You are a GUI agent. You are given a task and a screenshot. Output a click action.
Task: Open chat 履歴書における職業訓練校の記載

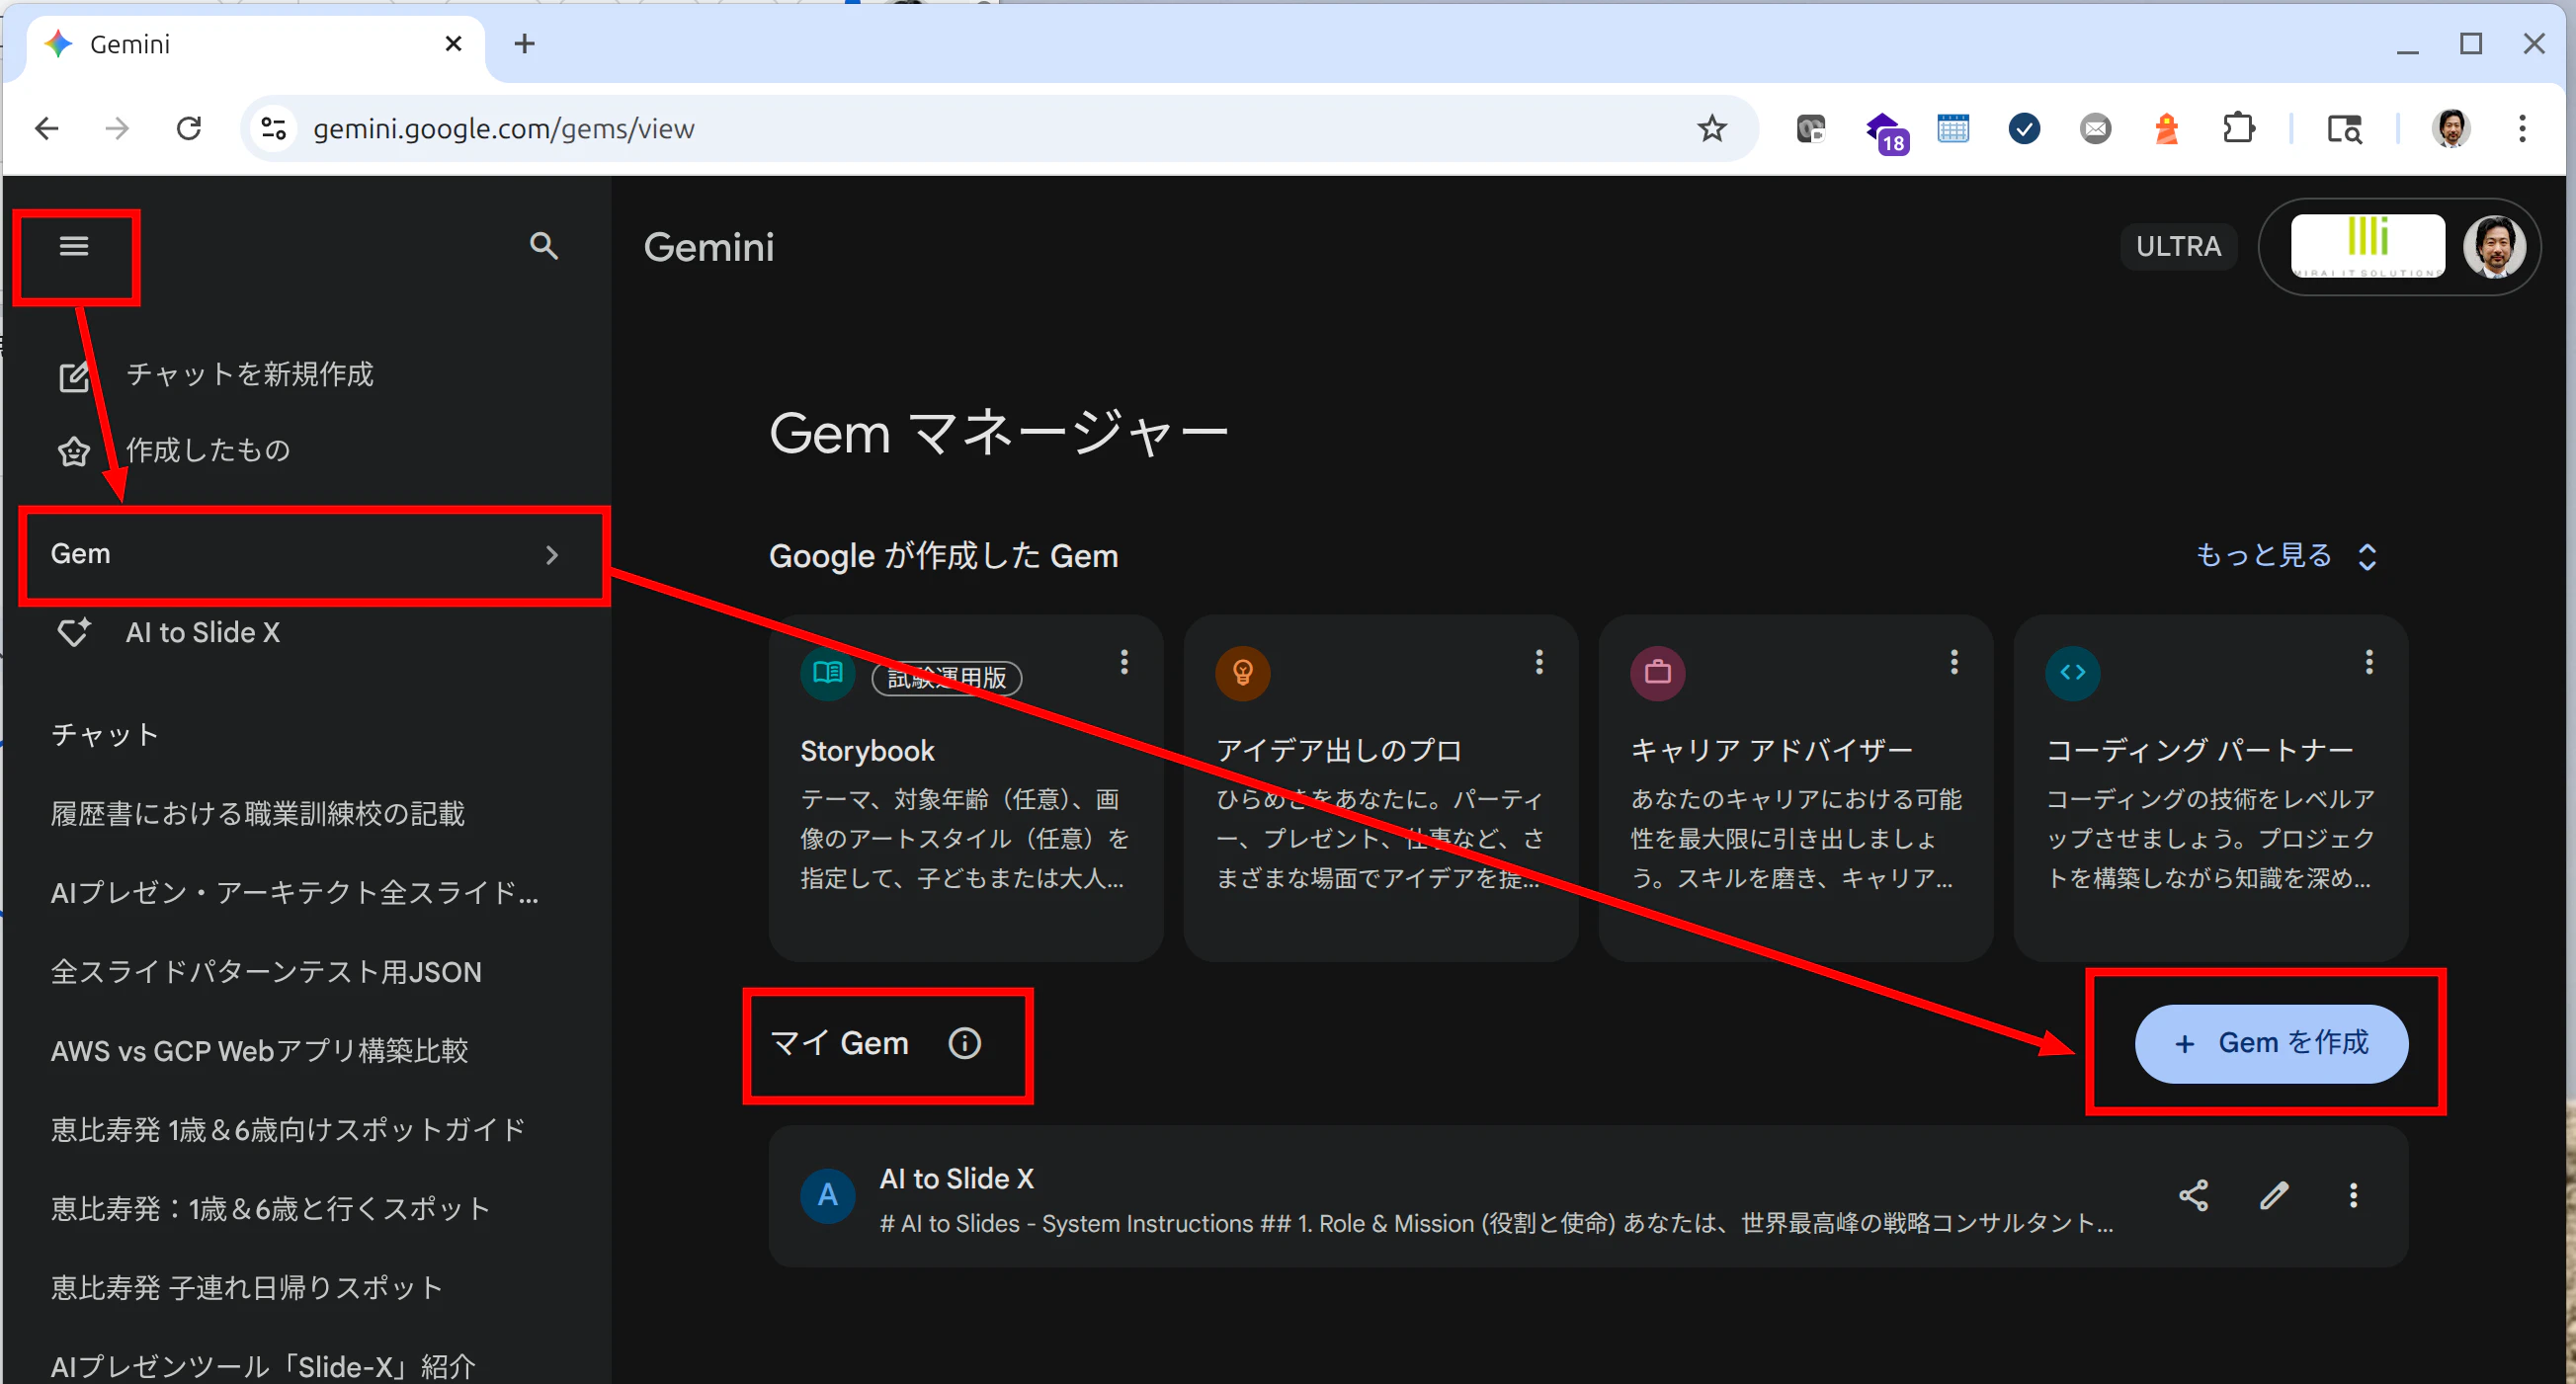click(x=258, y=813)
